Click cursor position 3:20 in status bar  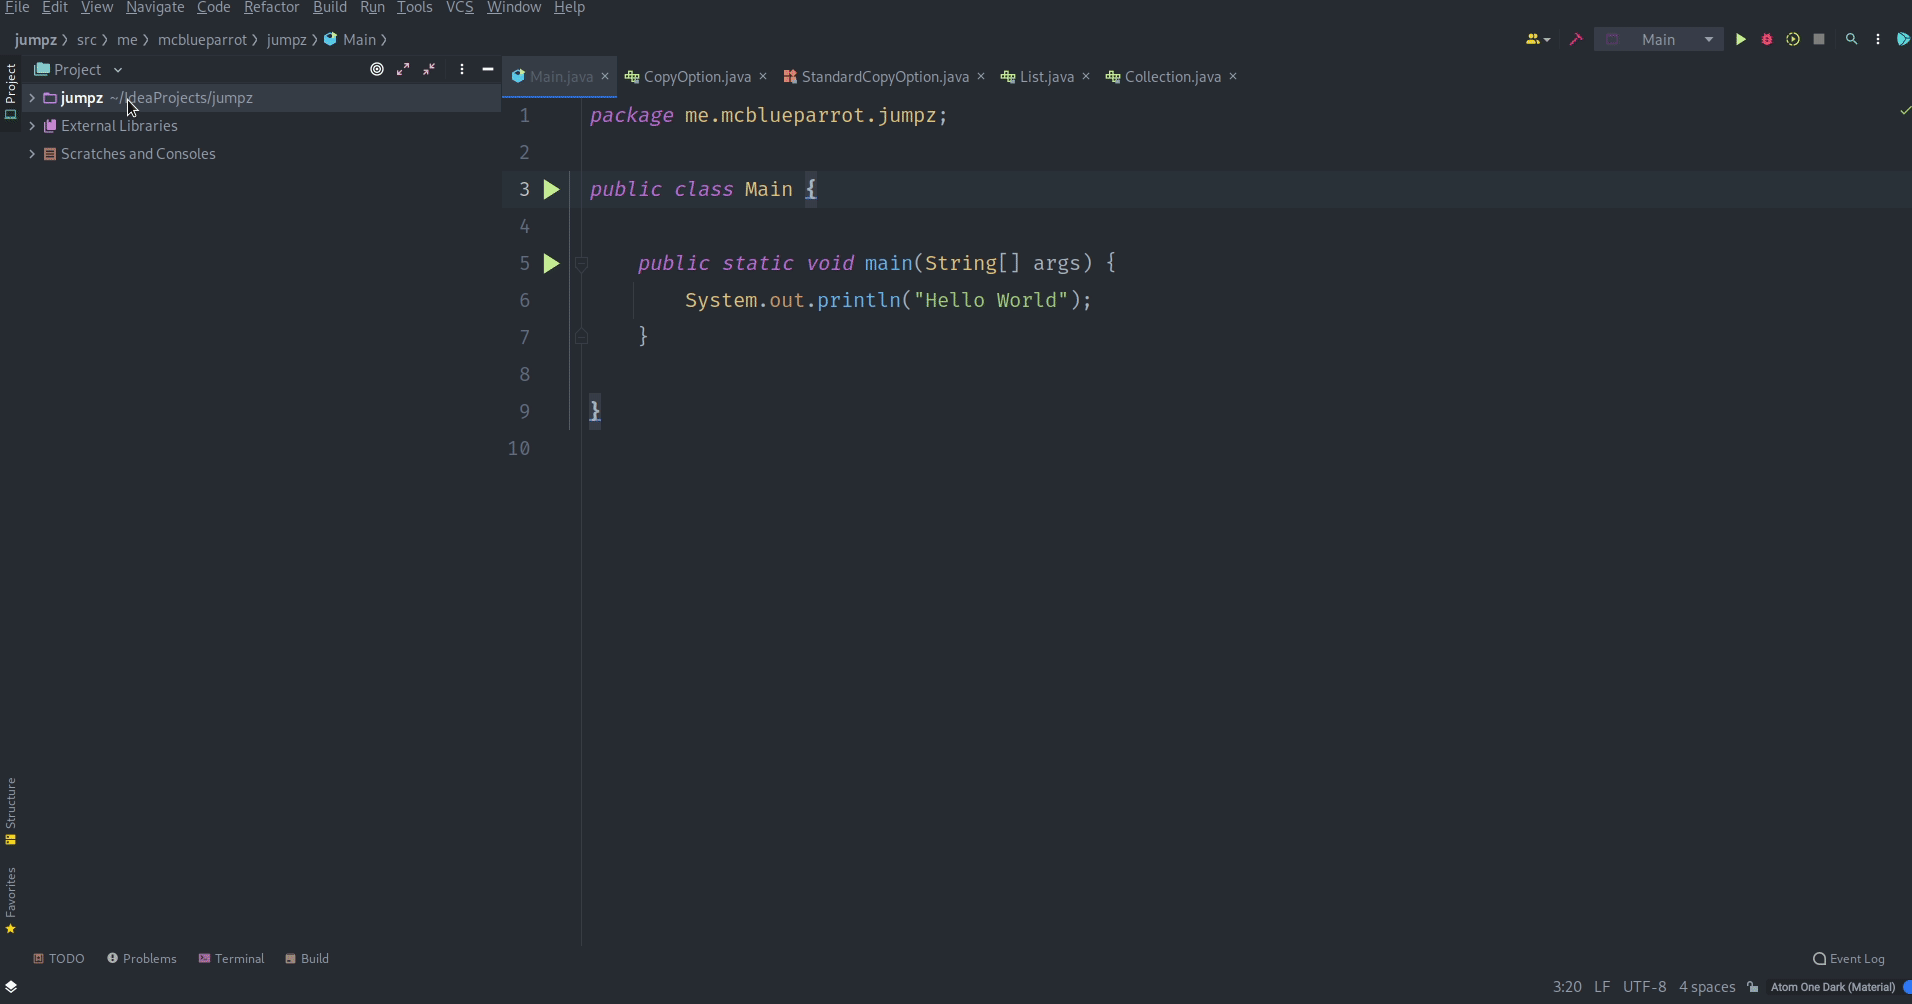click(x=1567, y=987)
